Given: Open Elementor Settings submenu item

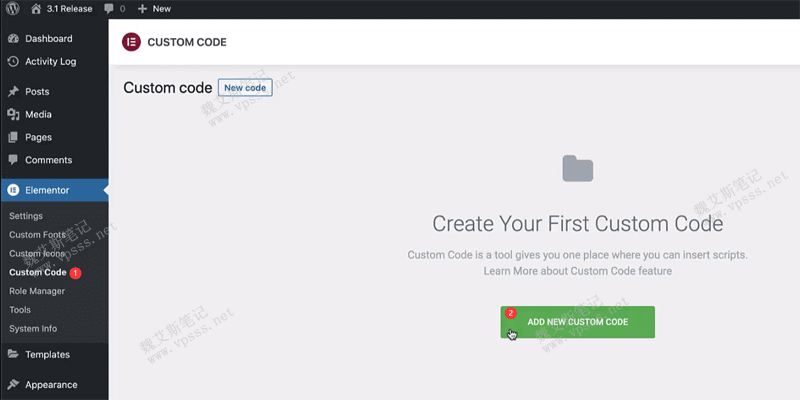Looking at the screenshot, I should [x=26, y=216].
